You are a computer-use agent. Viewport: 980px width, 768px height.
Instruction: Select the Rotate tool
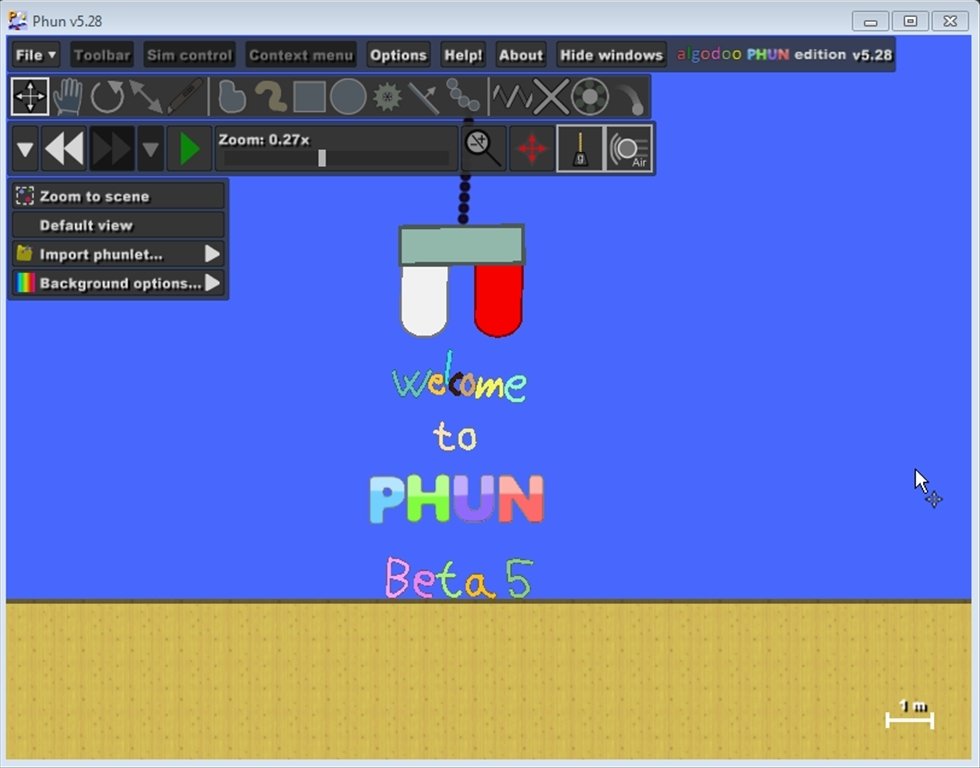click(107, 96)
